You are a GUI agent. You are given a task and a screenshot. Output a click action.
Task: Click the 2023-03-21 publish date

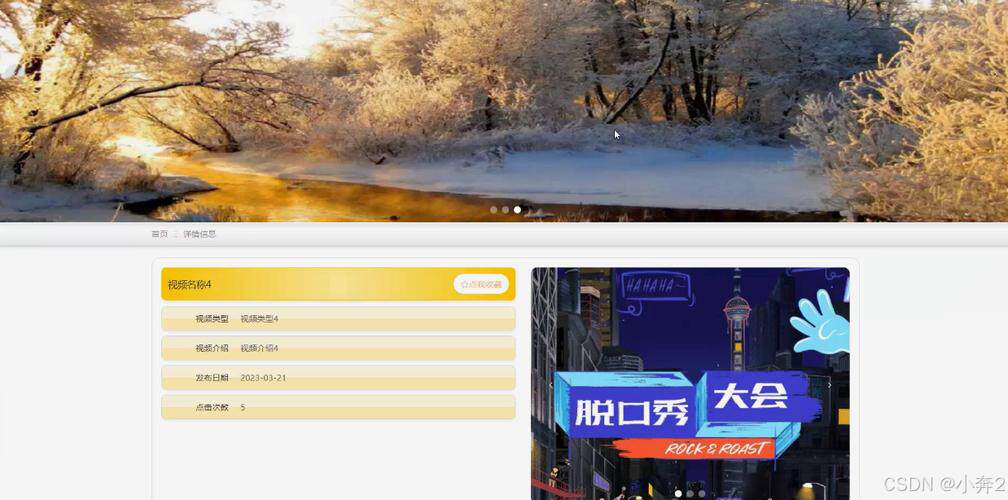(264, 378)
